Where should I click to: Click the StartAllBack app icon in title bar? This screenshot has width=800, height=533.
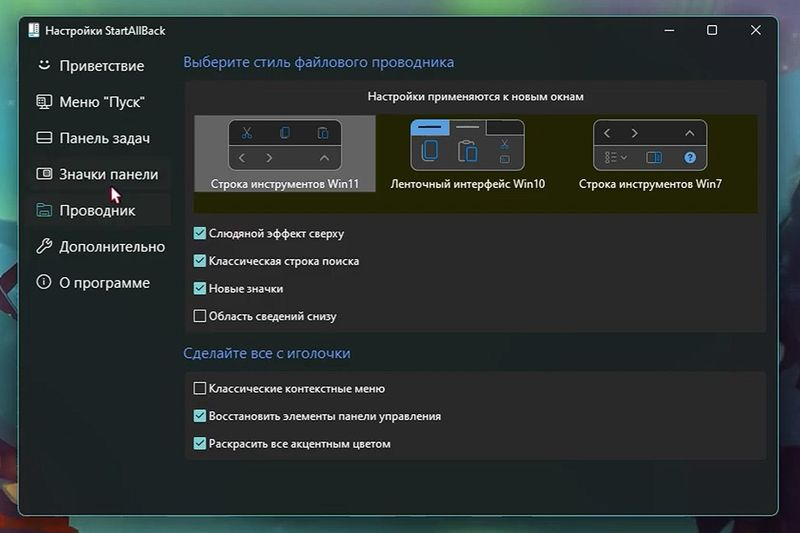click(x=34, y=30)
